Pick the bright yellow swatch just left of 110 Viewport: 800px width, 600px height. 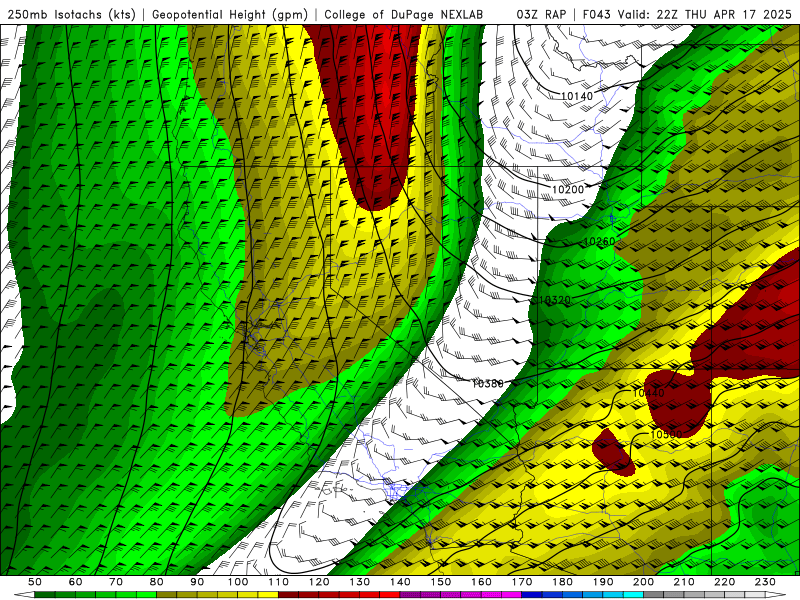coord(268,594)
